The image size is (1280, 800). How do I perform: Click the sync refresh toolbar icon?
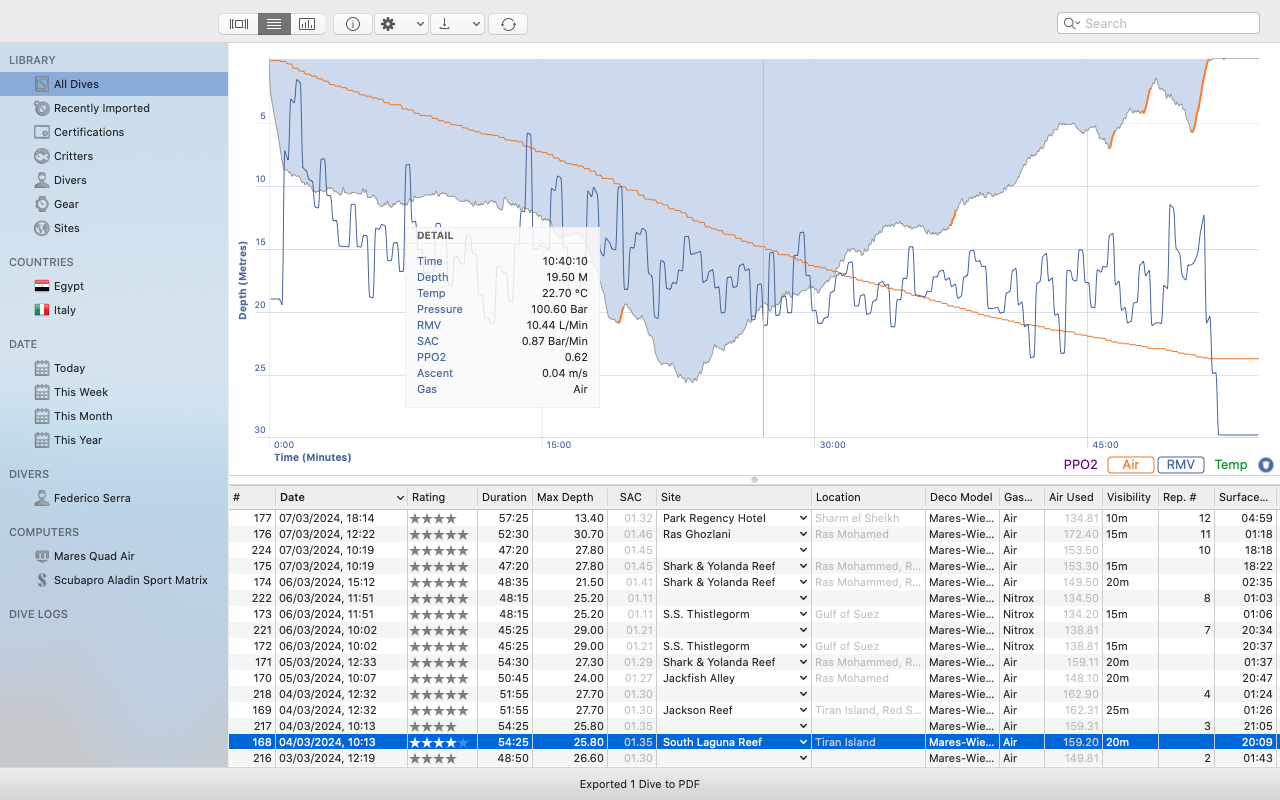click(x=508, y=24)
